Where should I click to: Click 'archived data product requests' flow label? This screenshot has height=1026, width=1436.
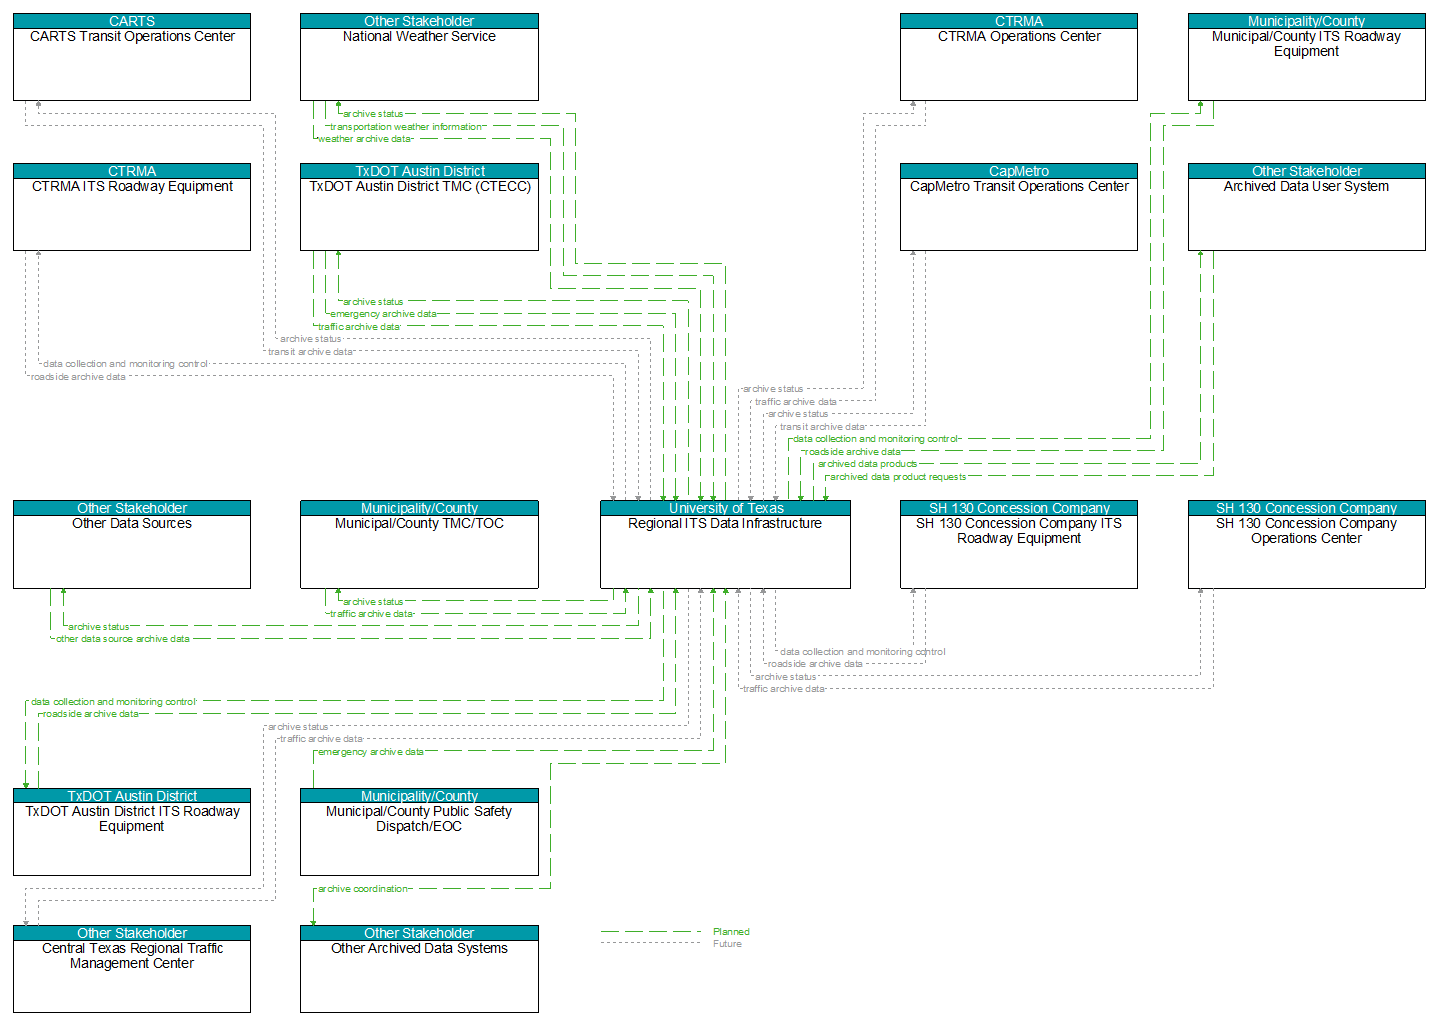pyautogui.click(x=898, y=477)
